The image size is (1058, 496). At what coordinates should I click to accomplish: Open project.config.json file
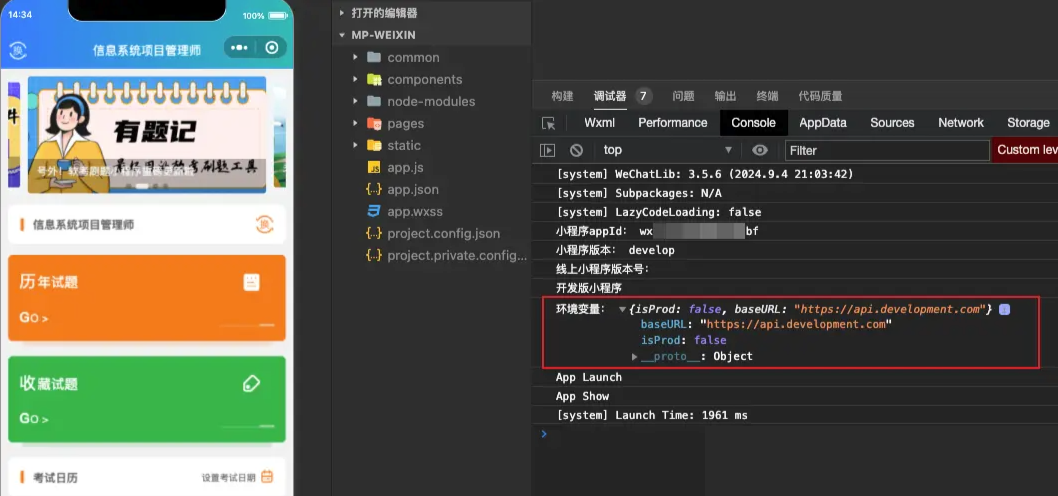coord(443,233)
